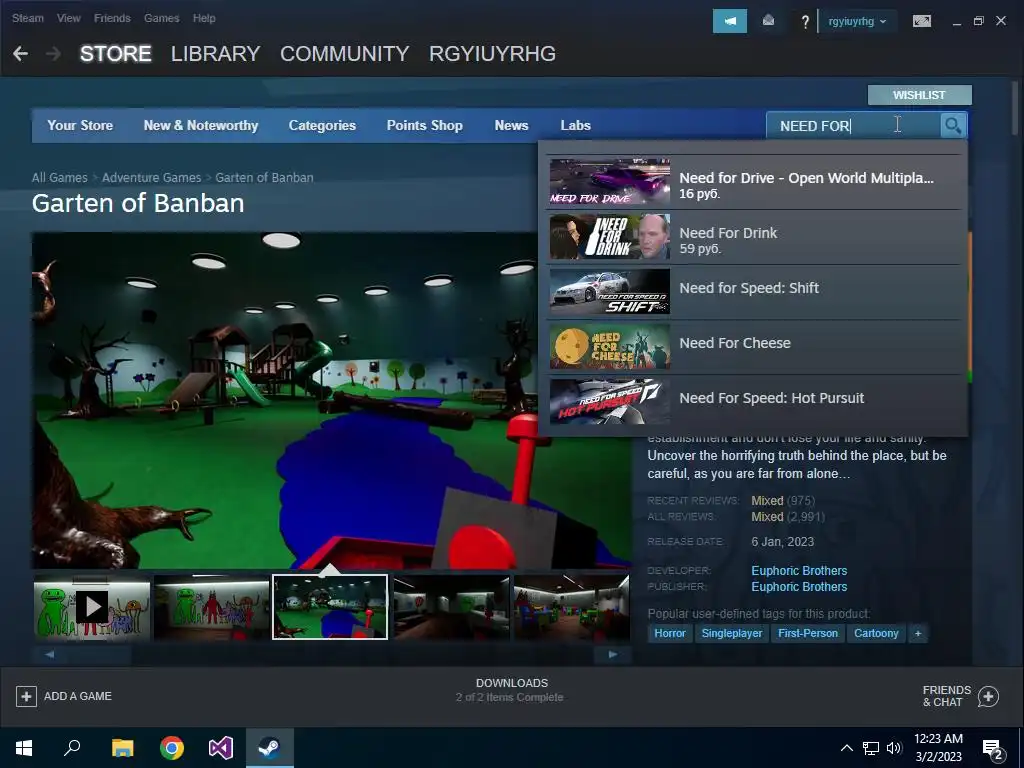Open Windows taskbar search
Viewport: 1024px width, 768px height.
click(72, 748)
